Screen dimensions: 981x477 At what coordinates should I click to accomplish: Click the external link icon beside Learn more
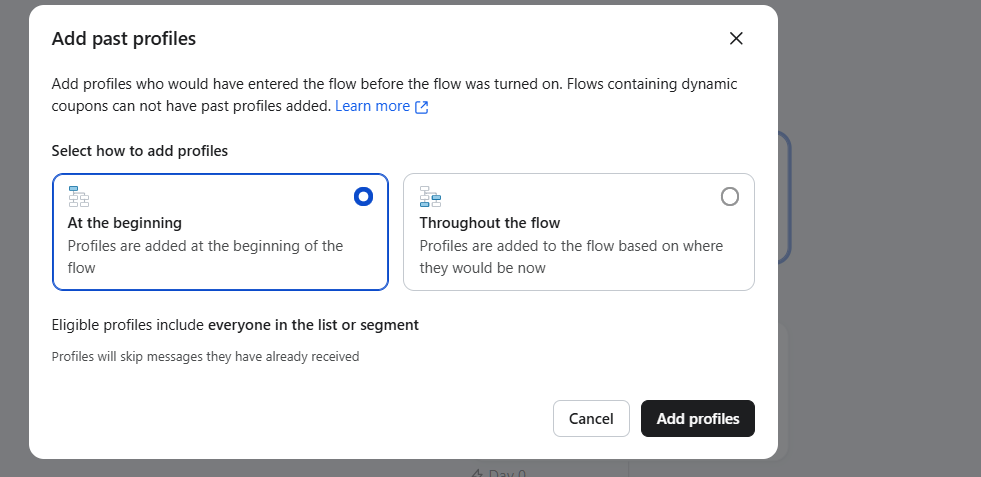tap(422, 107)
